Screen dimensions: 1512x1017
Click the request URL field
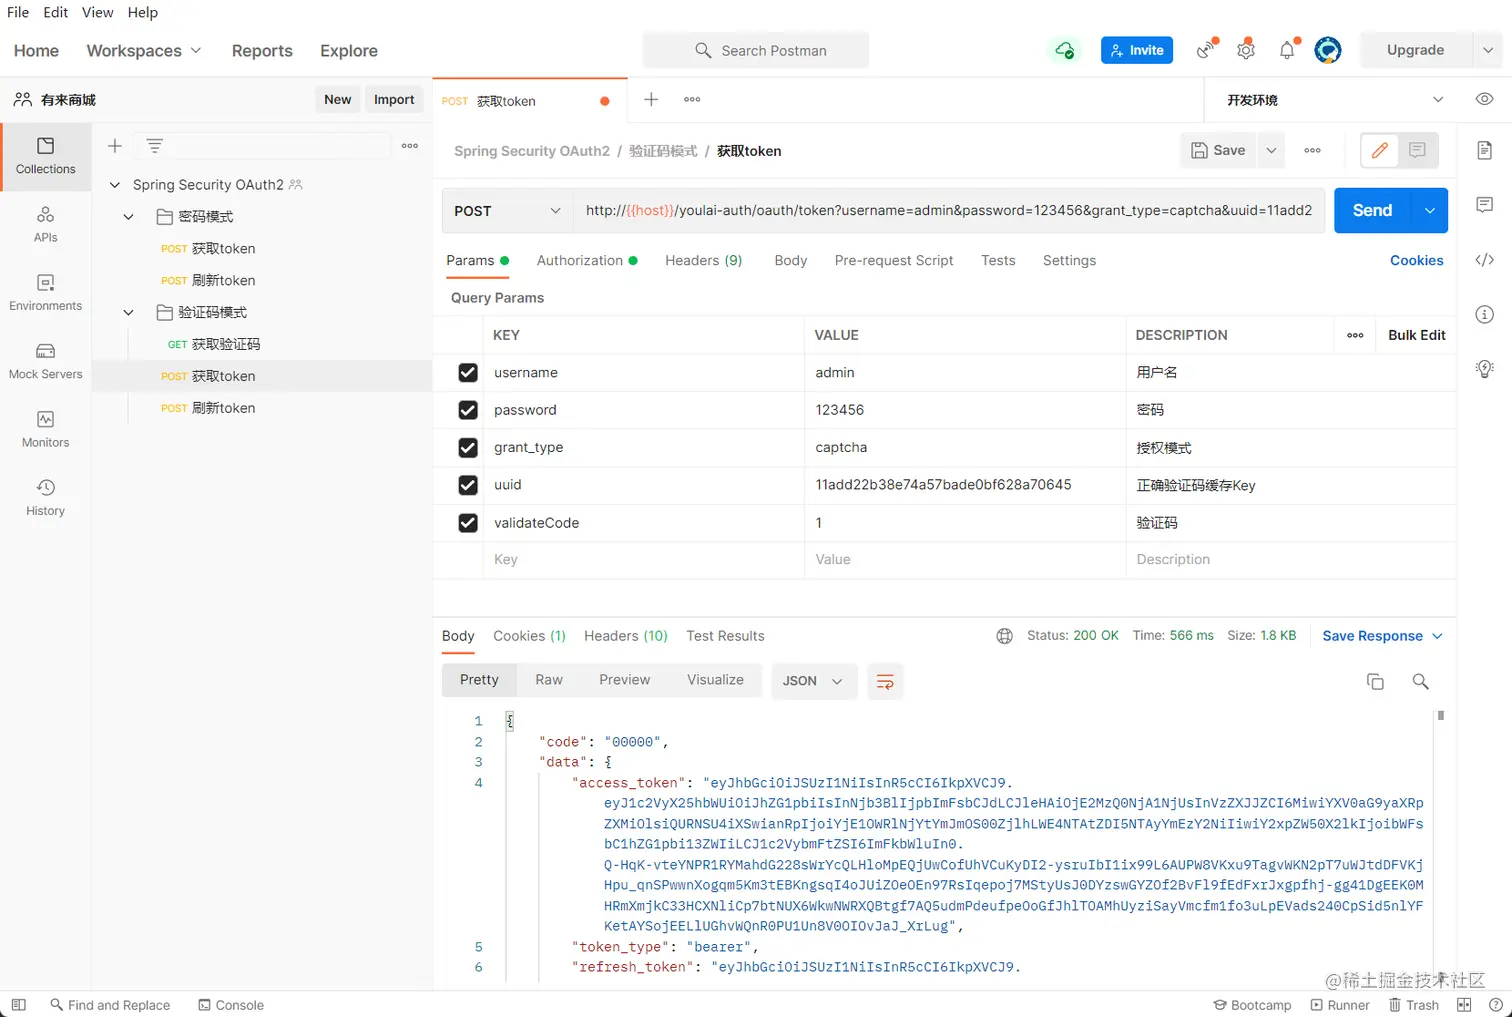[x=949, y=211]
